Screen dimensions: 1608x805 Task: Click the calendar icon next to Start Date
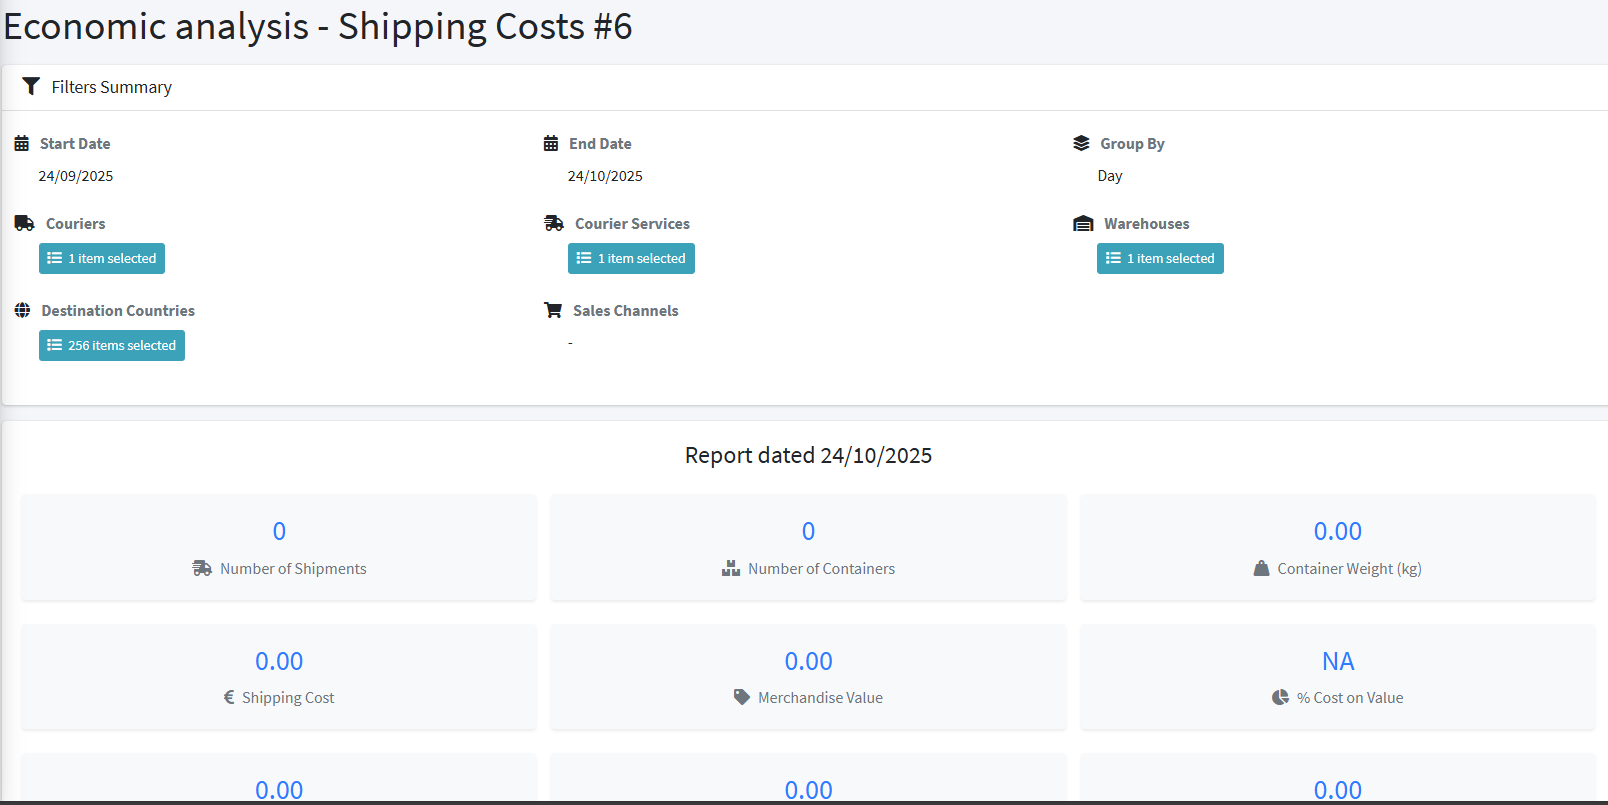pos(22,144)
